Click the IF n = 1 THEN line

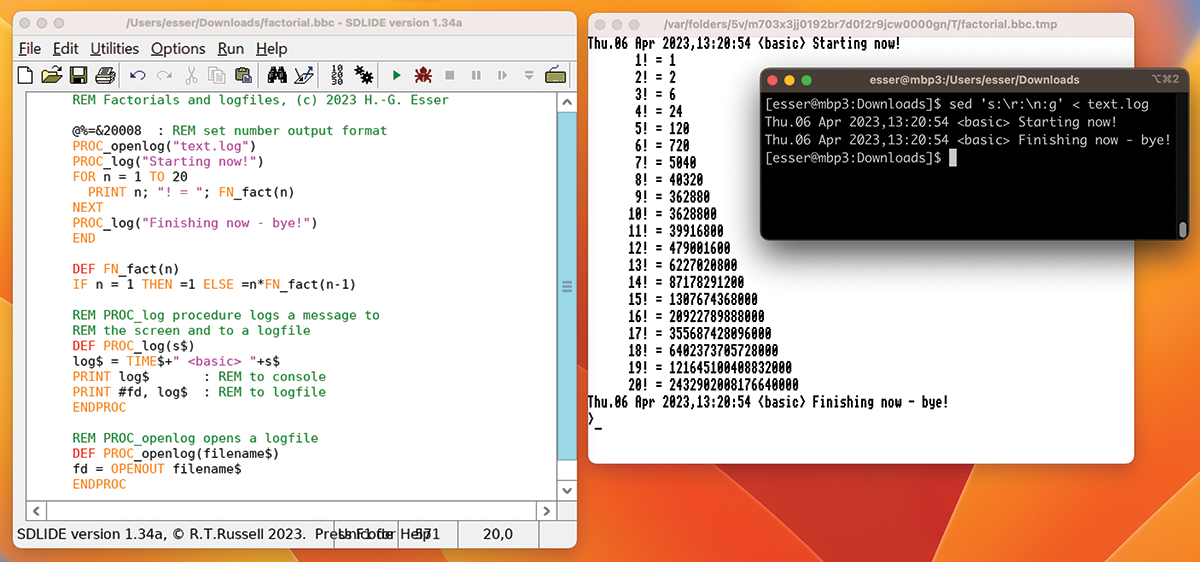coord(214,285)
